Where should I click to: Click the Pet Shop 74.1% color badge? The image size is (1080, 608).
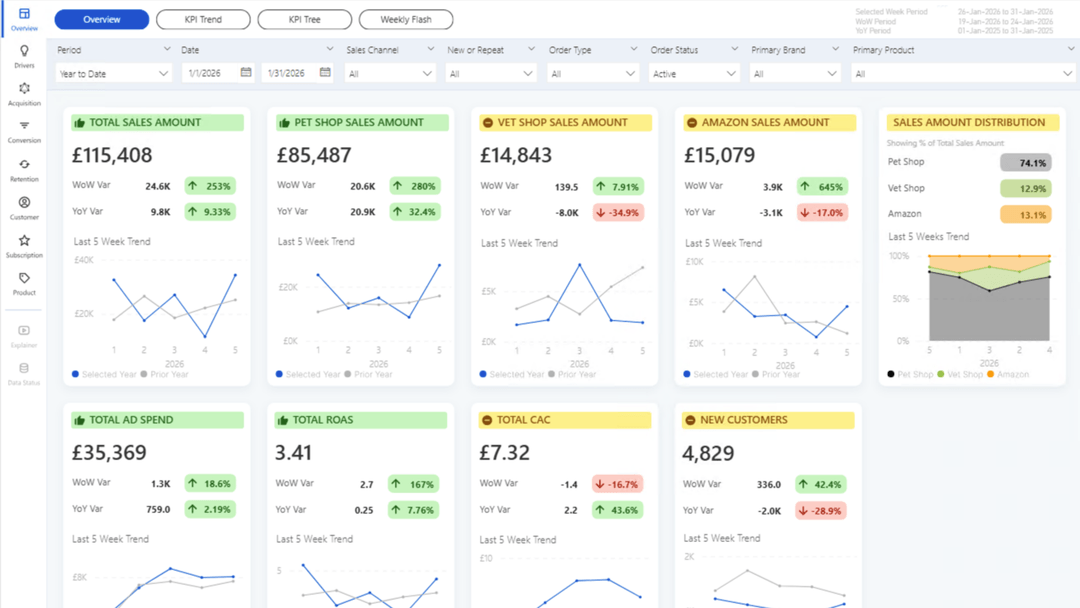[1026, 163]
